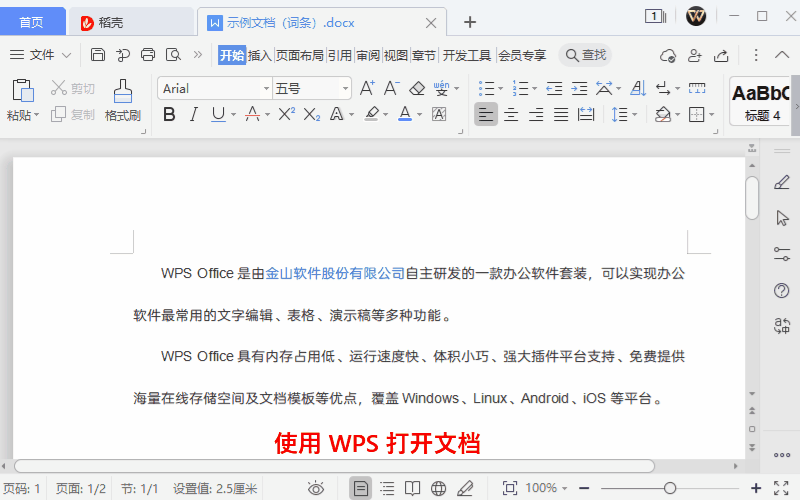Switch to outline view in status bar
The height and width of the screenshot is (500, 800).
pos(387,488)
